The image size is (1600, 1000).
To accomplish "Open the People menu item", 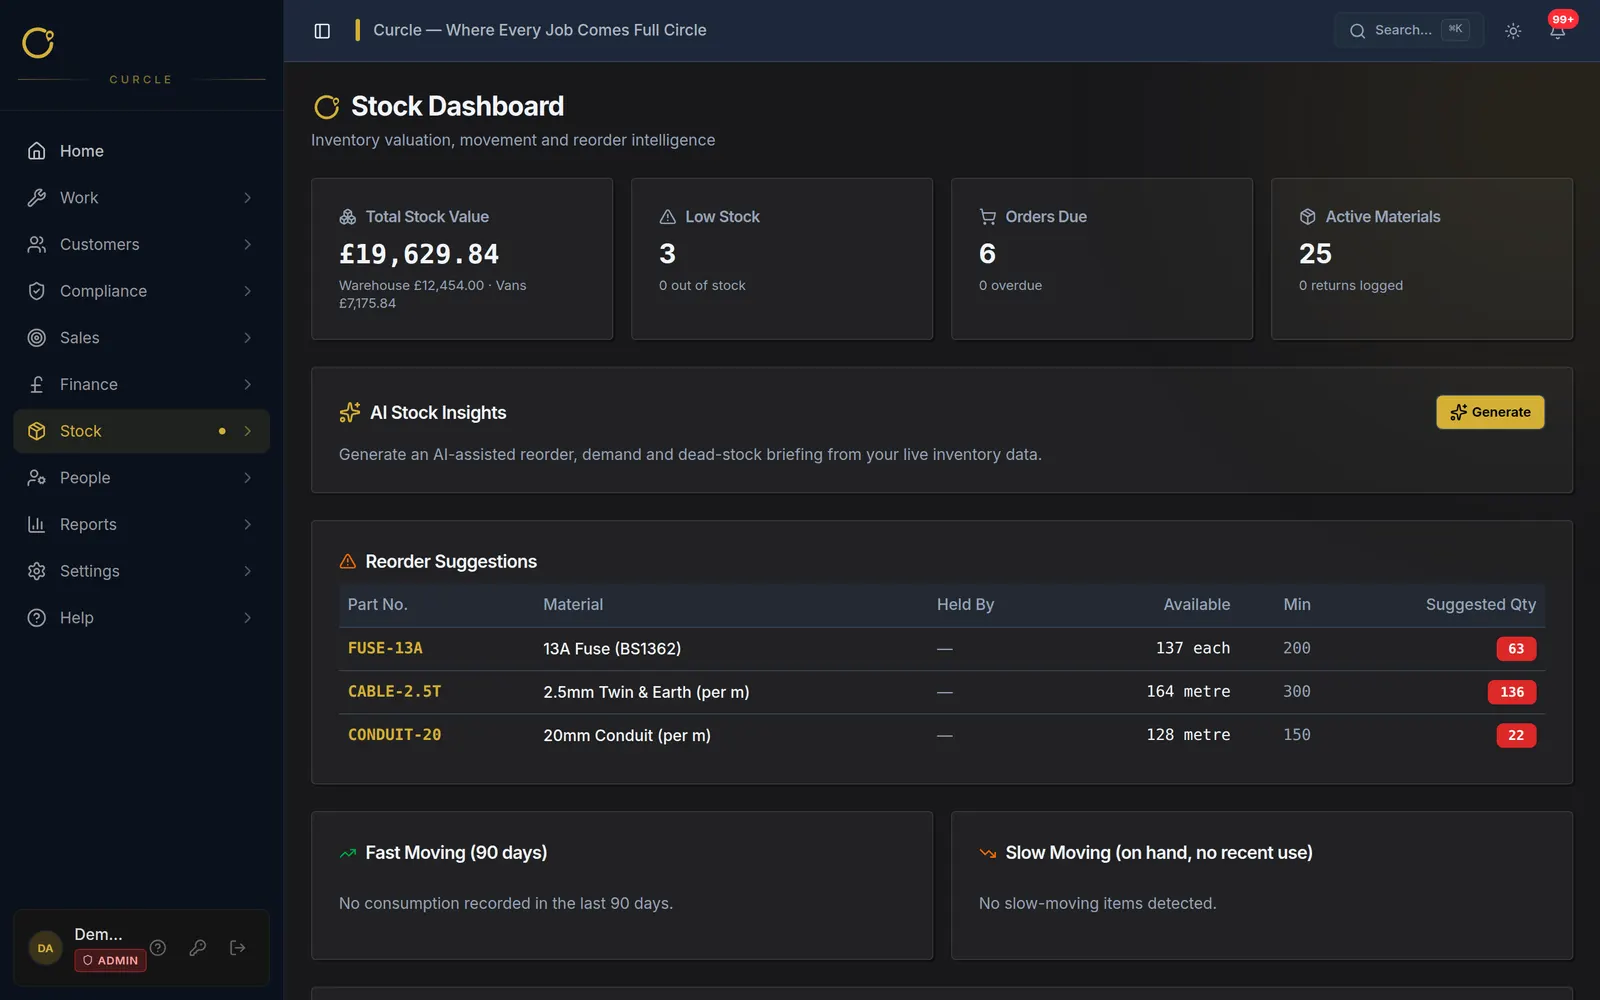I will coord(141,478).
